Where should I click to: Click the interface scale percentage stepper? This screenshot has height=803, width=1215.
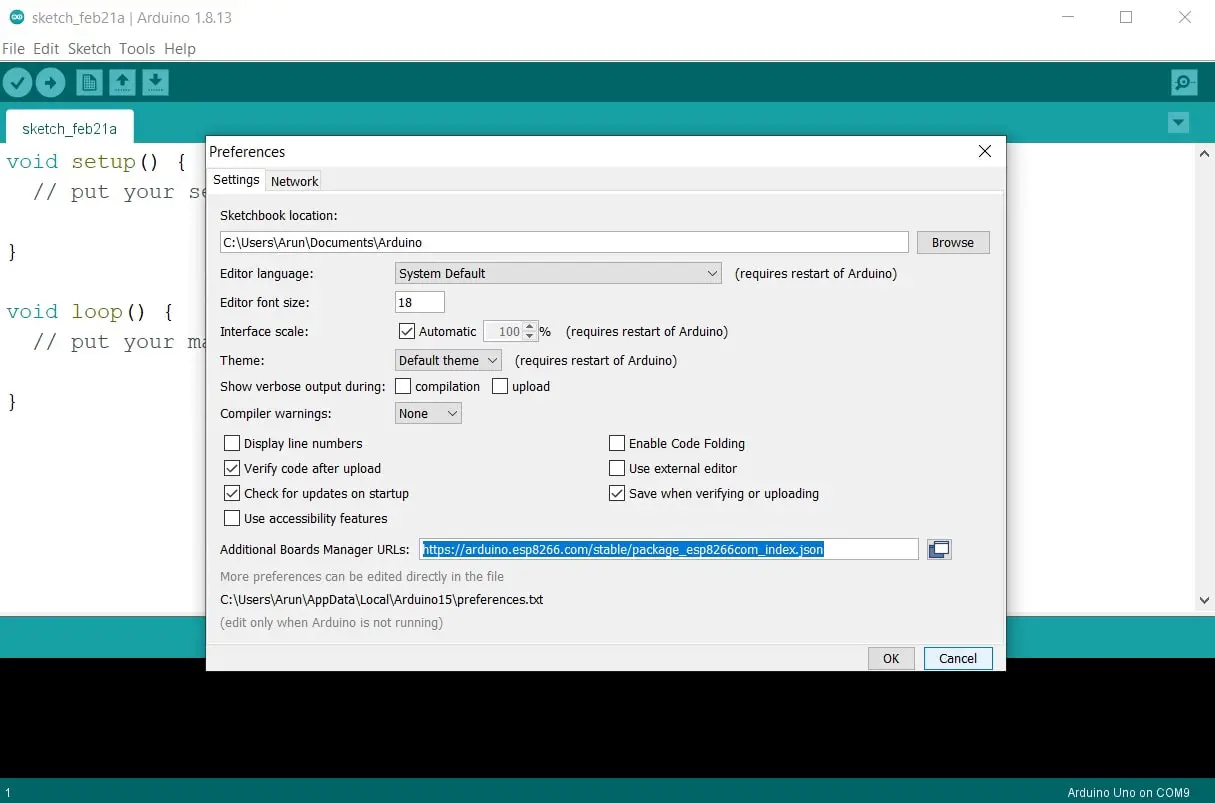coord(530,331)
